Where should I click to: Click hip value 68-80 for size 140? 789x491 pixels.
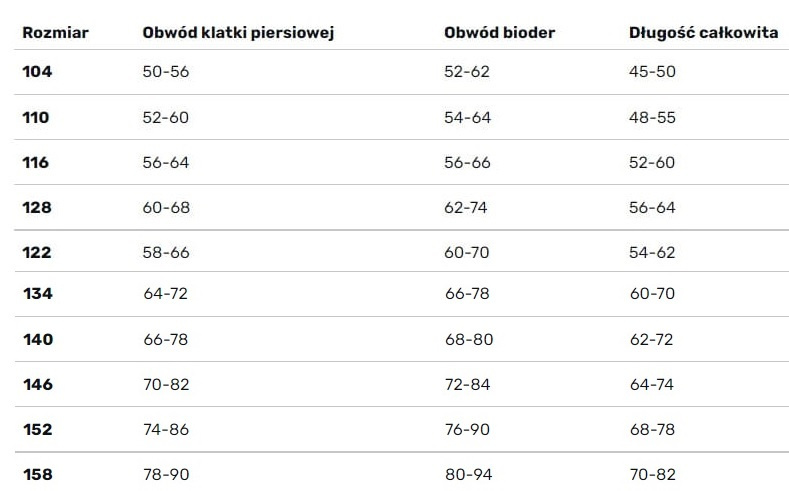pyautogui.click(x=469, y=339)
